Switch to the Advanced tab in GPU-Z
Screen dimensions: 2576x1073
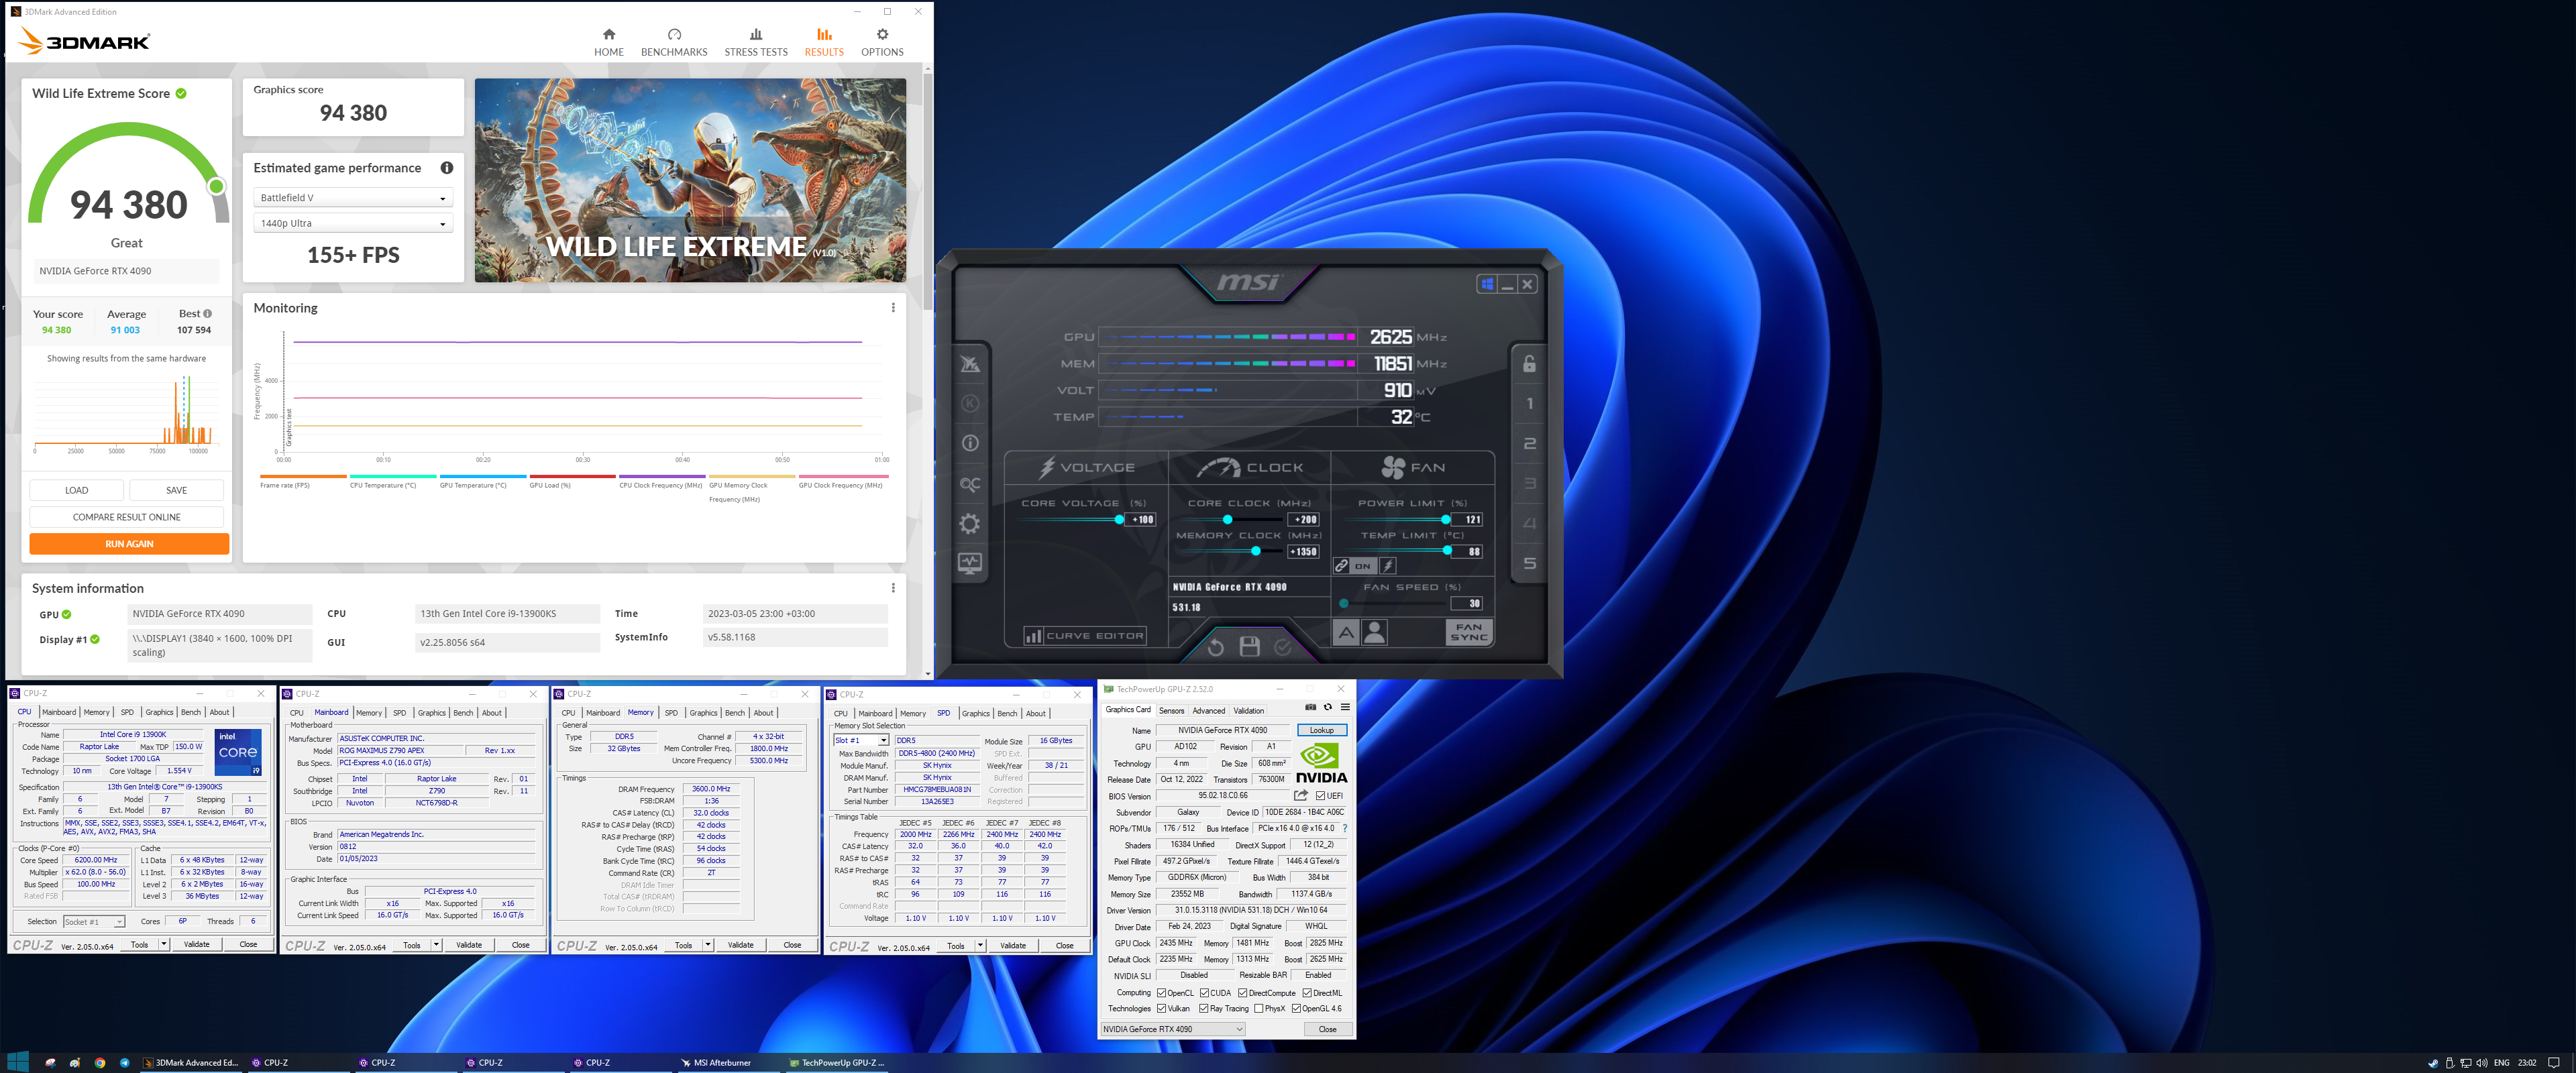pos(1208,711)
